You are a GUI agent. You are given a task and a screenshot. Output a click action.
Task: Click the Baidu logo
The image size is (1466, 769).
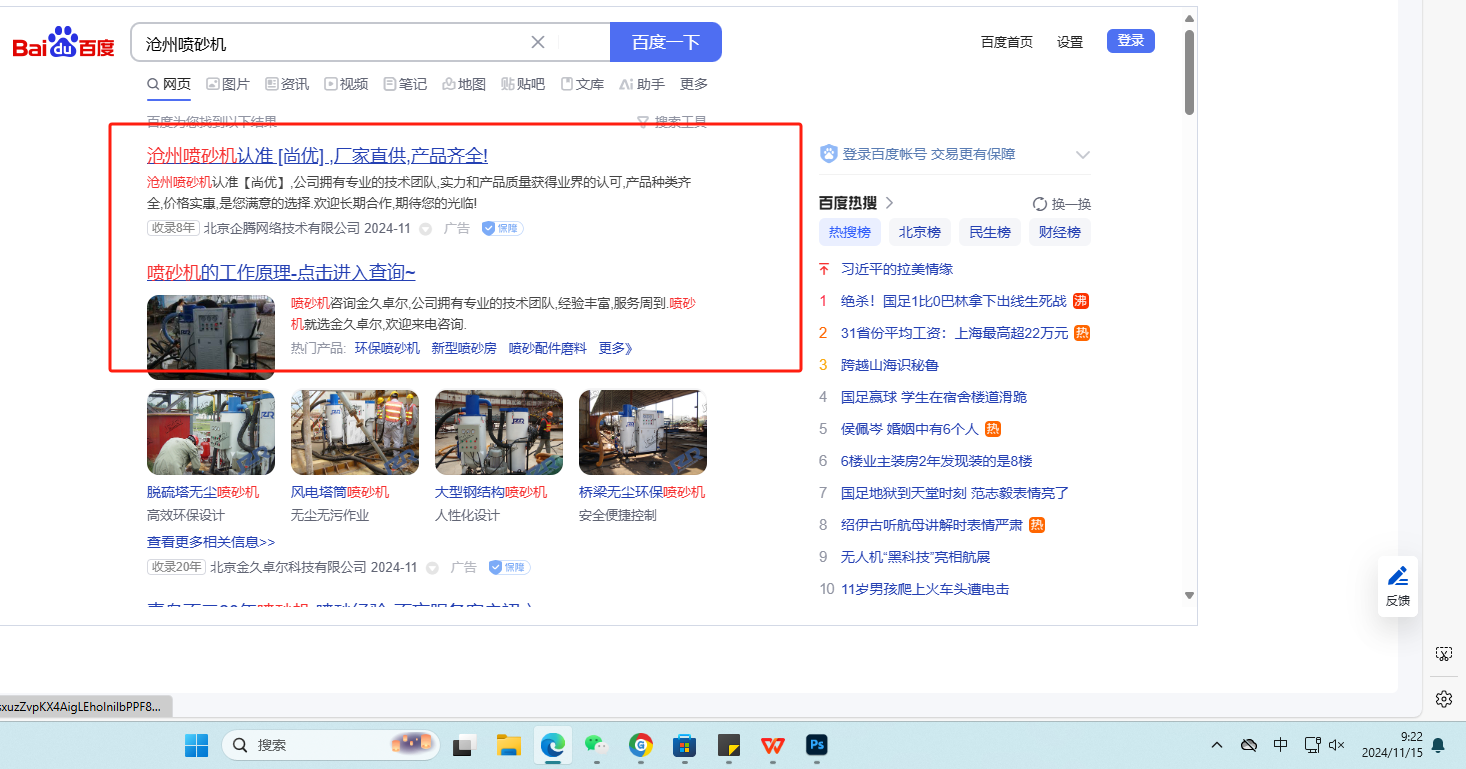point(63,43)
